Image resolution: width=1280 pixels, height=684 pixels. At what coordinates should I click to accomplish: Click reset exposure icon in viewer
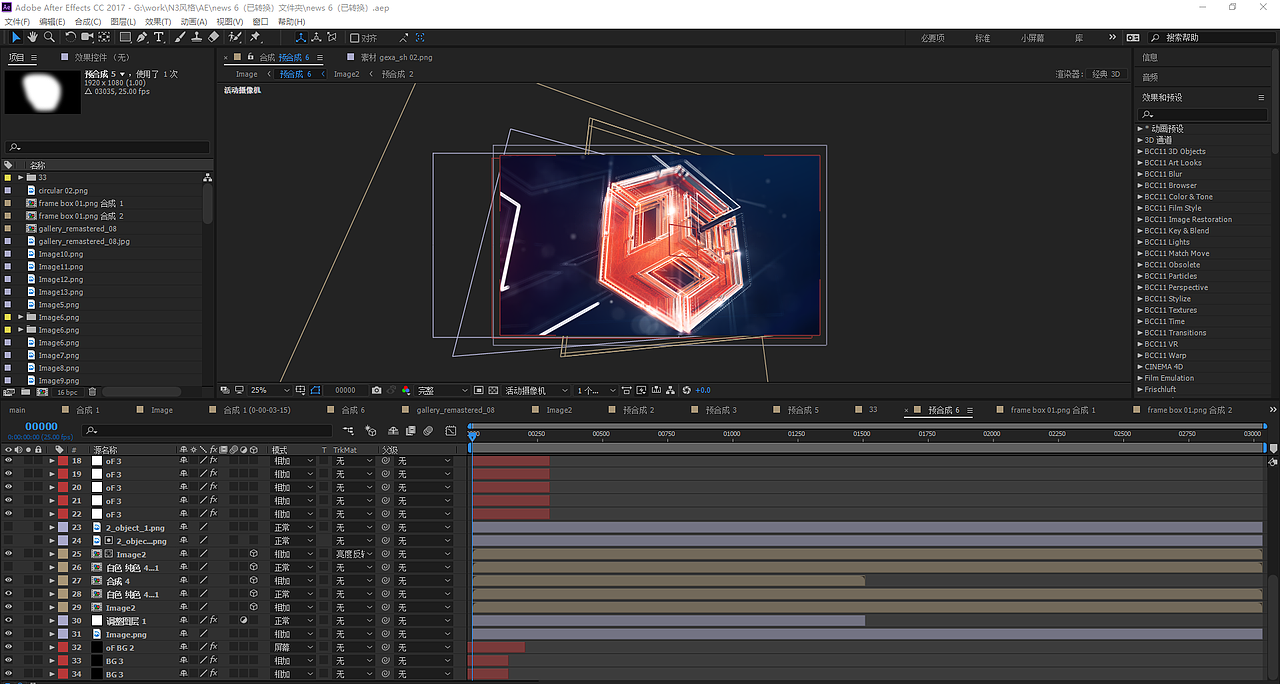coord(686,390)
